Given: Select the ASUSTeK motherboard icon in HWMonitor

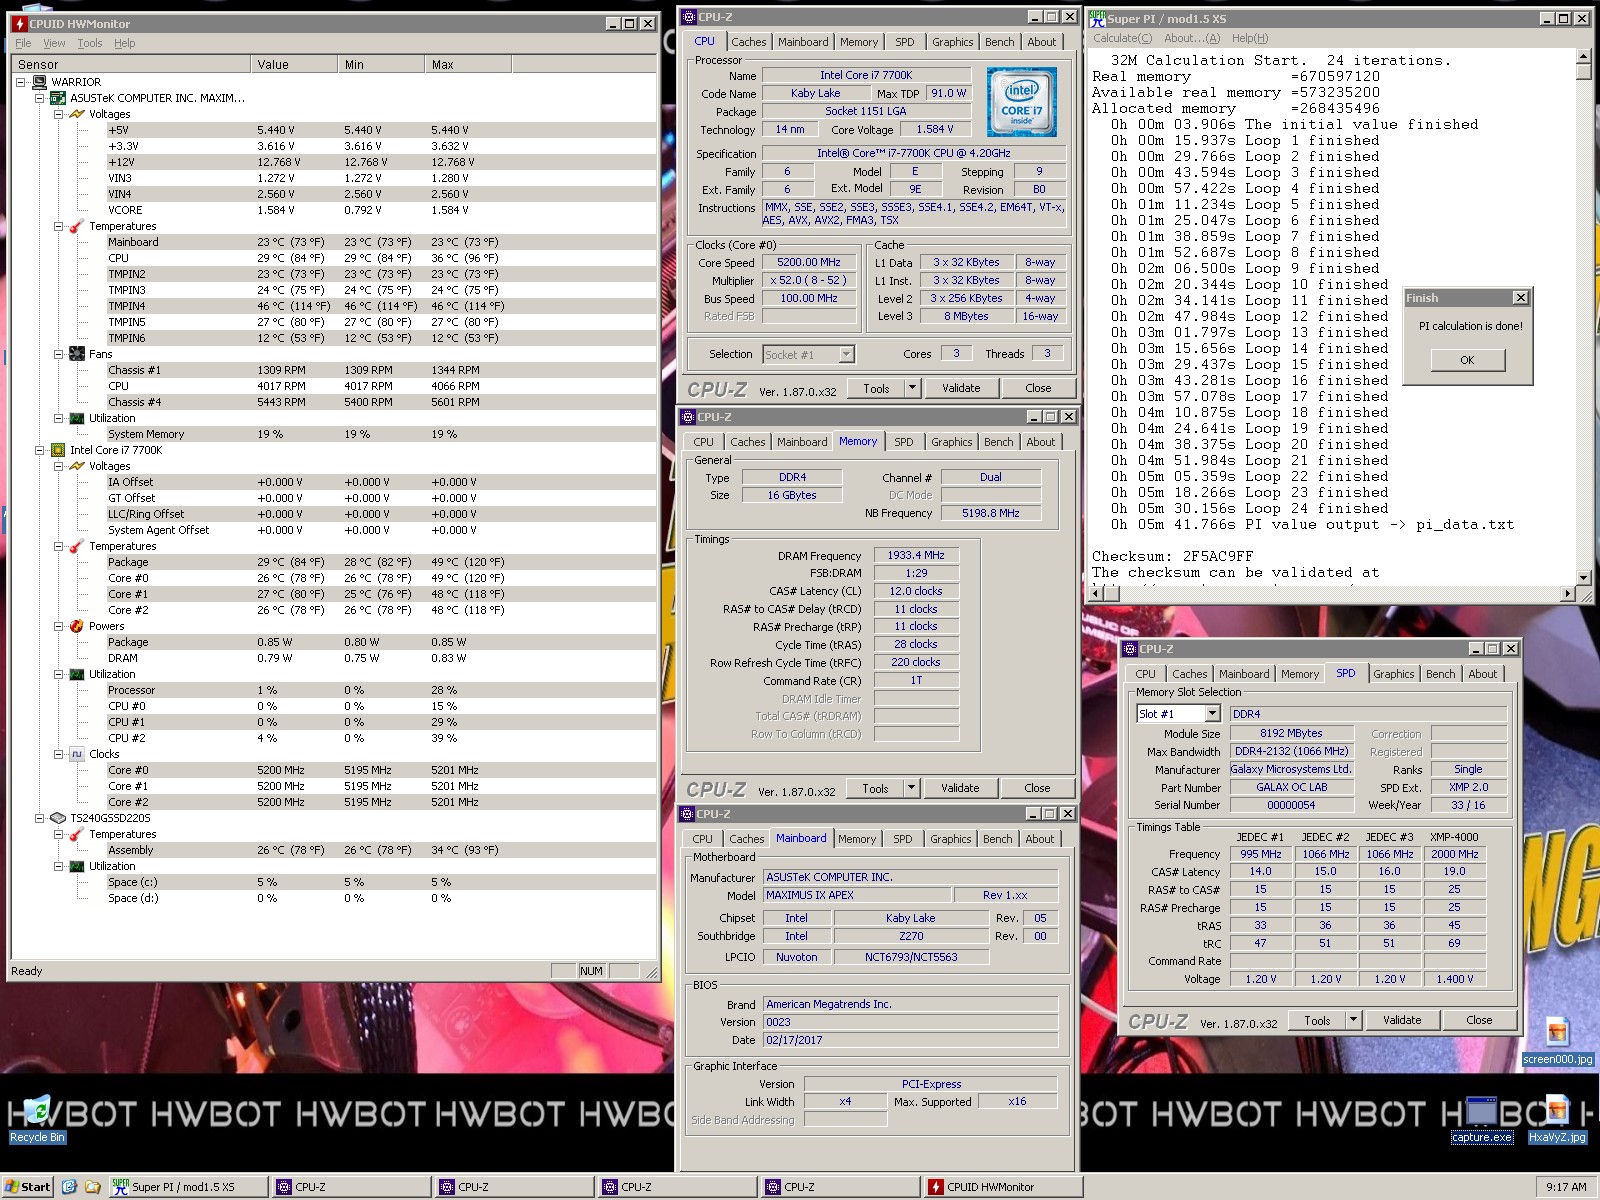Looking at the screenshot, I should pos(58,98).
